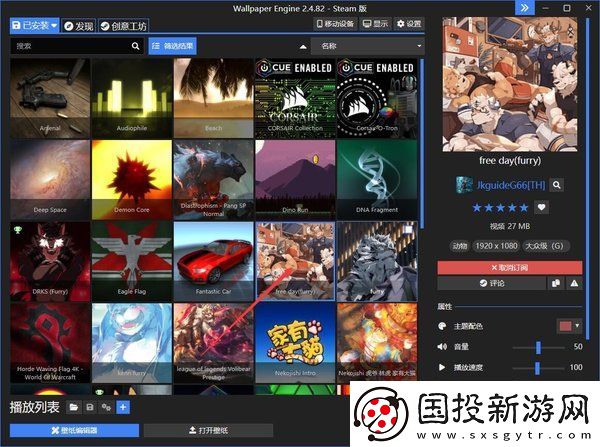Open the 移动设备 mobile device menu
This screenshot has width=600, height=447.
click(x=335, y=24)
